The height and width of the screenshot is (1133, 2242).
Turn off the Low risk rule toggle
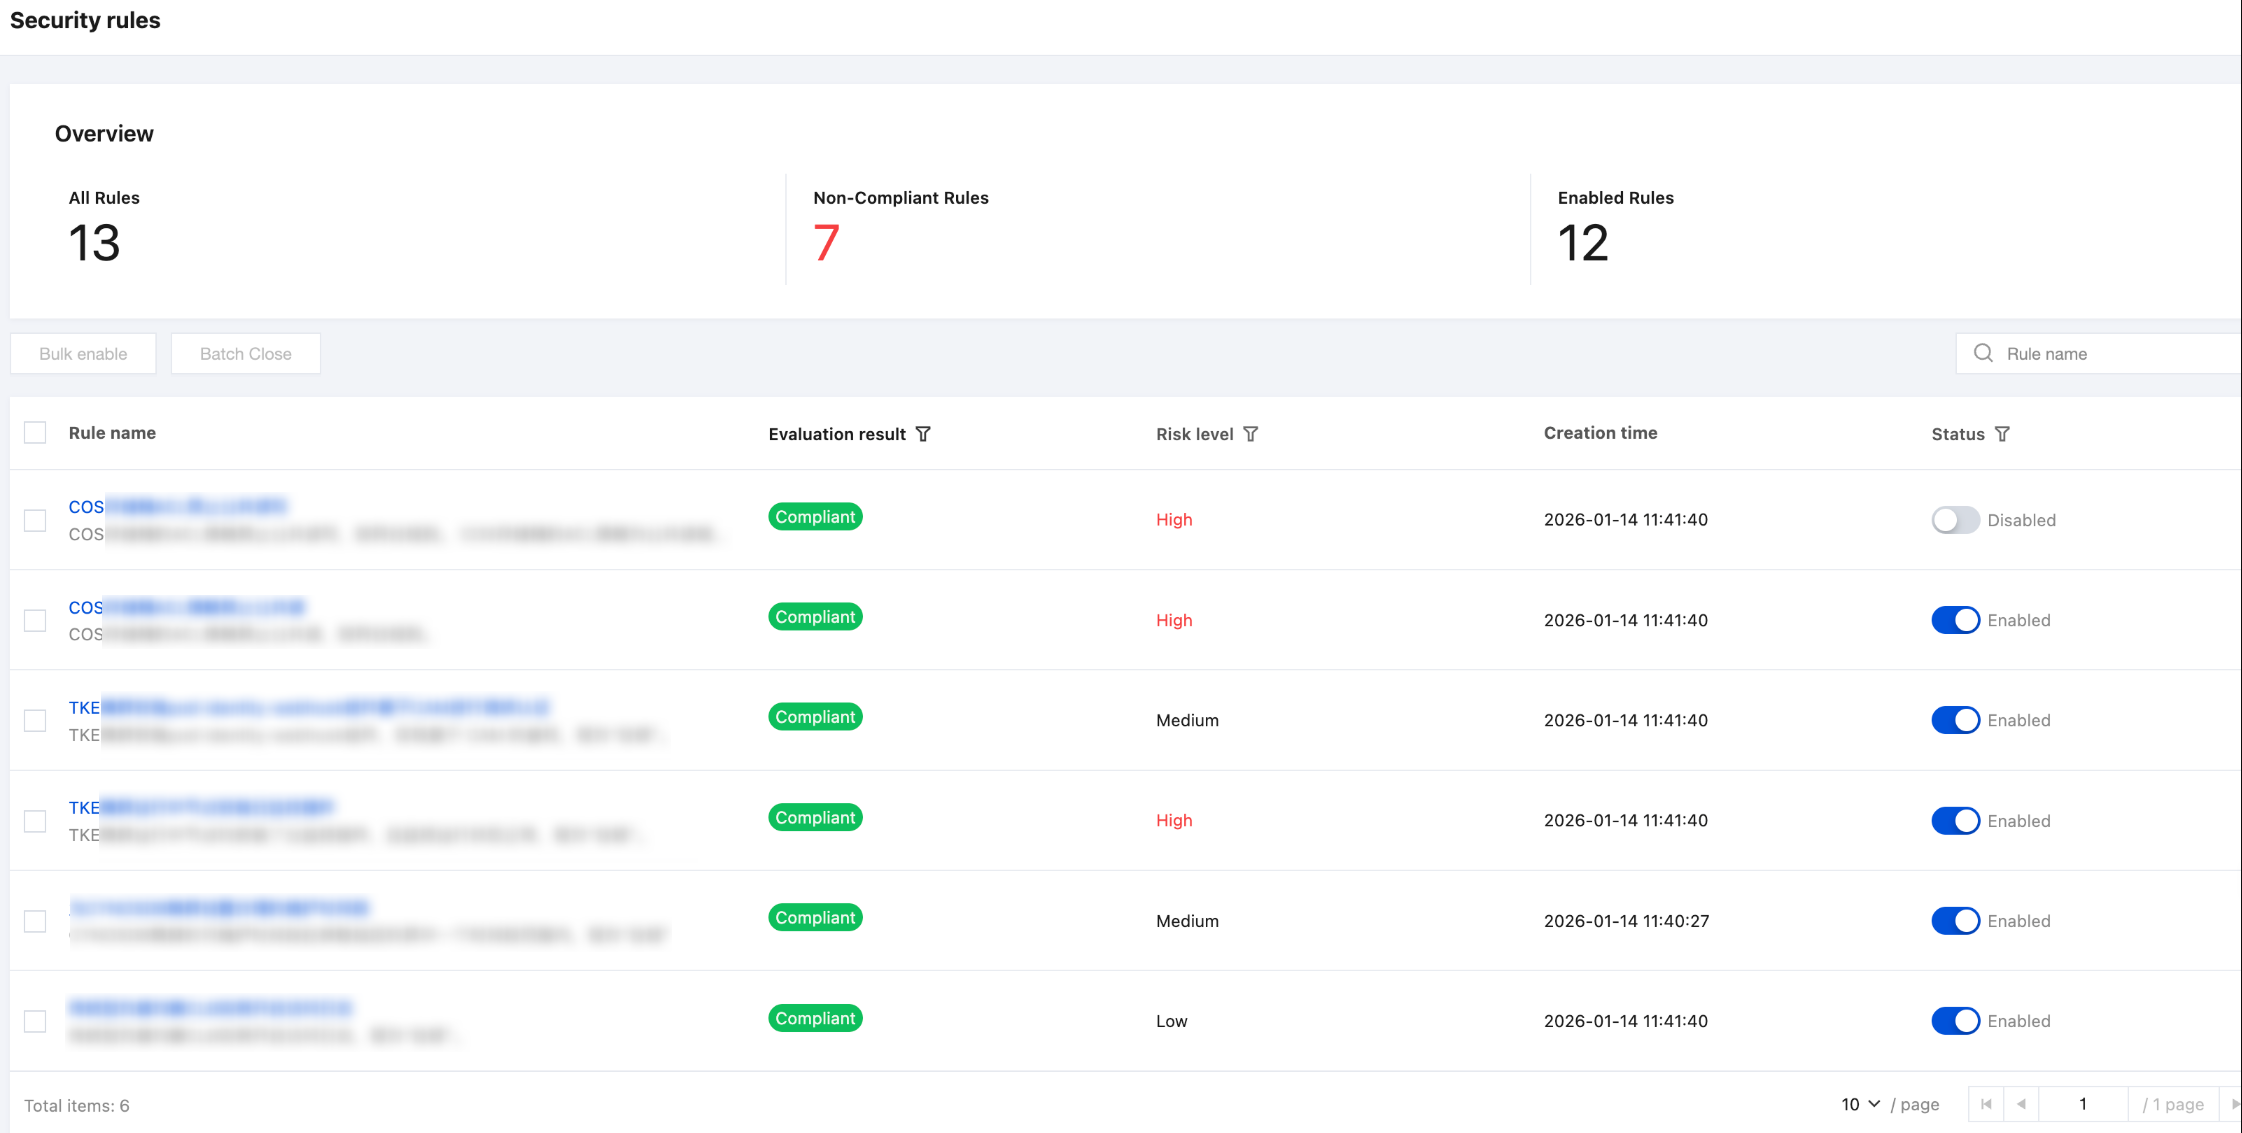click(x=1954, y=1021)
